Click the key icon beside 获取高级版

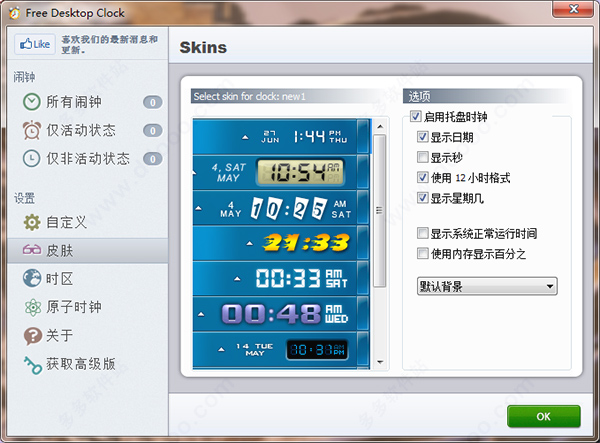click(x=33, y=365)
